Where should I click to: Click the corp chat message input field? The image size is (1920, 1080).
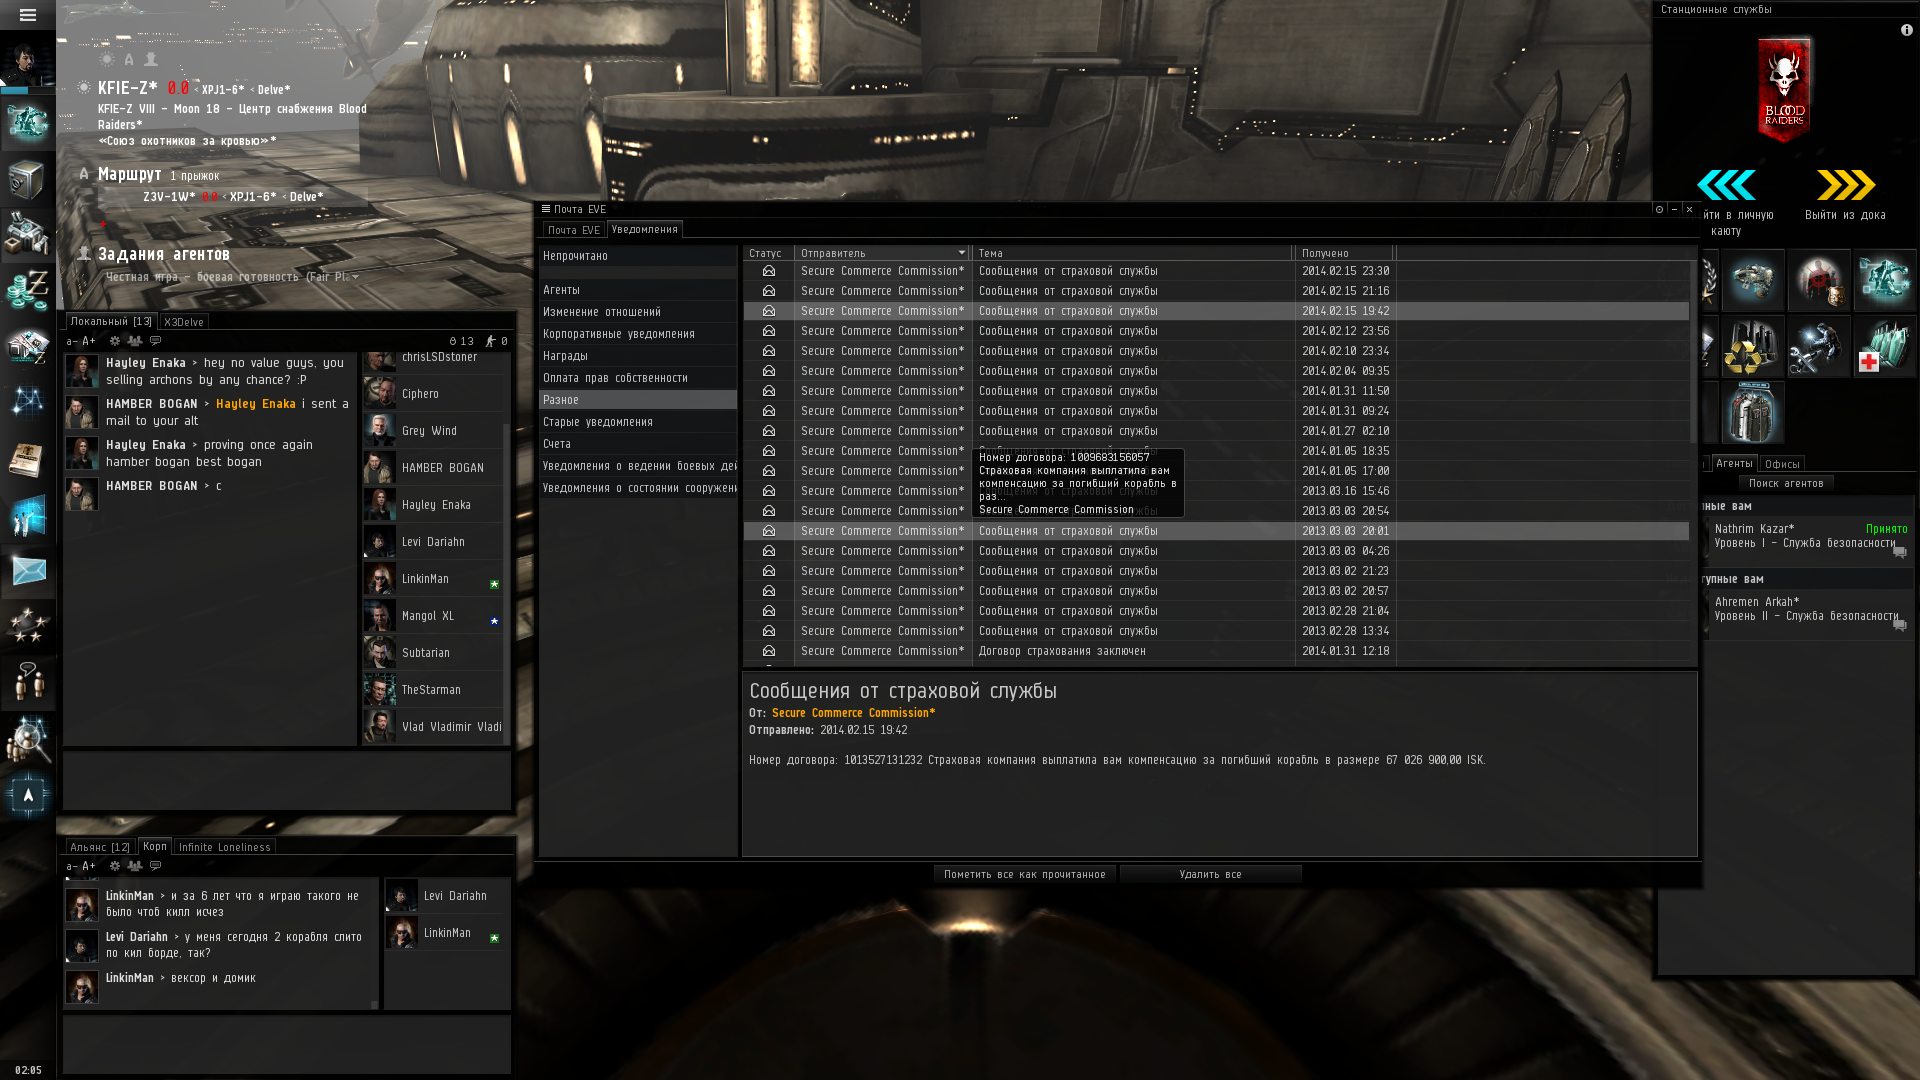click(x=287, y=1045)
